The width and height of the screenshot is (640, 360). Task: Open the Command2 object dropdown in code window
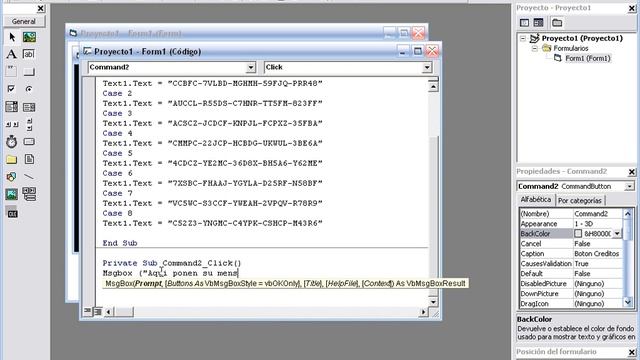pyautogui.click(x=251, y=67)
